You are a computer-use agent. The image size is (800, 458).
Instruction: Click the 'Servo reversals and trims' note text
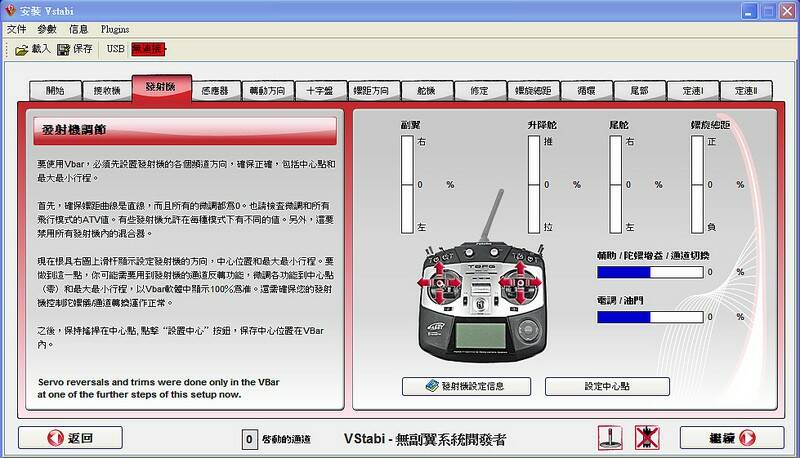click(x=159, y=388)
